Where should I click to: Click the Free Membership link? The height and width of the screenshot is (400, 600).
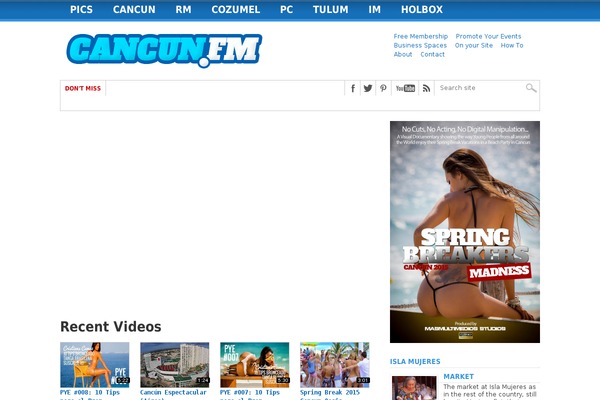421,36
